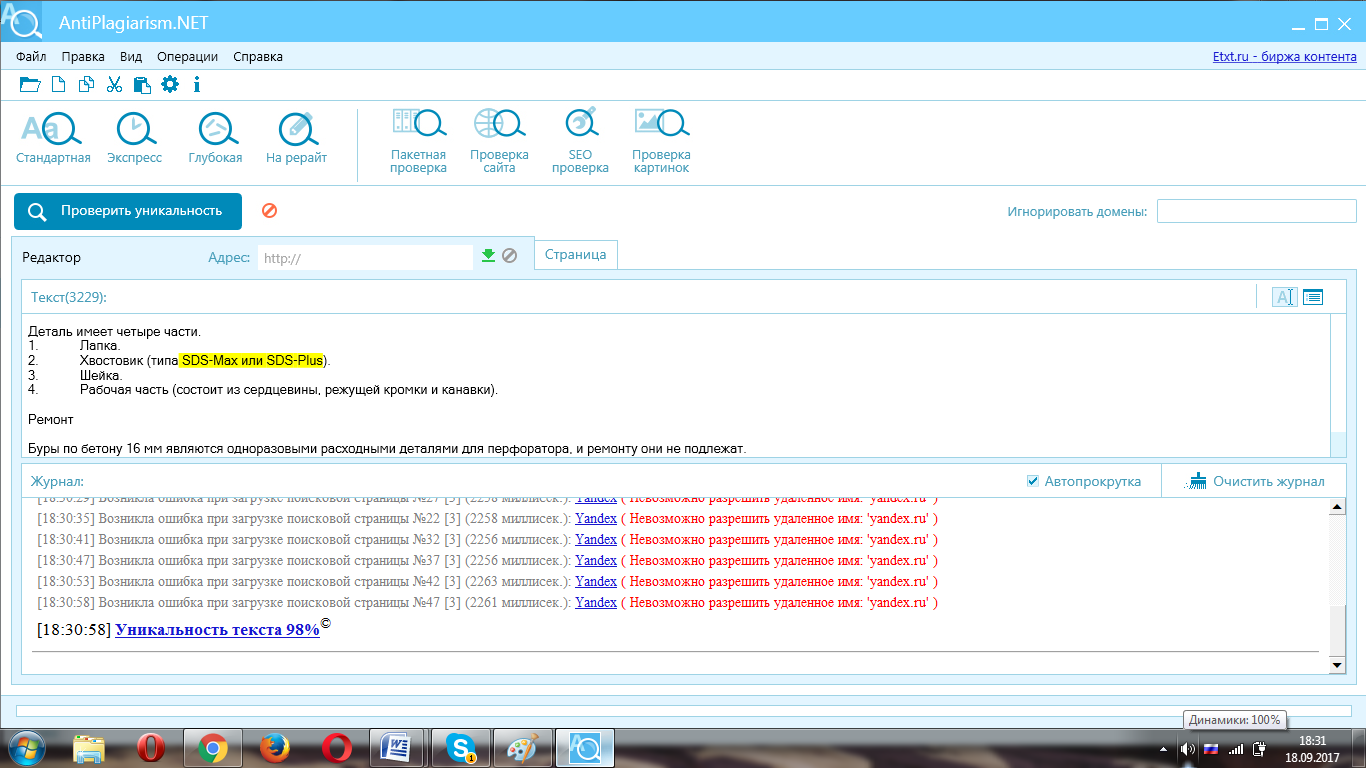1366x768 pixels.
Task: Cut selection with the scissors icon
Action: click(114, 85)
